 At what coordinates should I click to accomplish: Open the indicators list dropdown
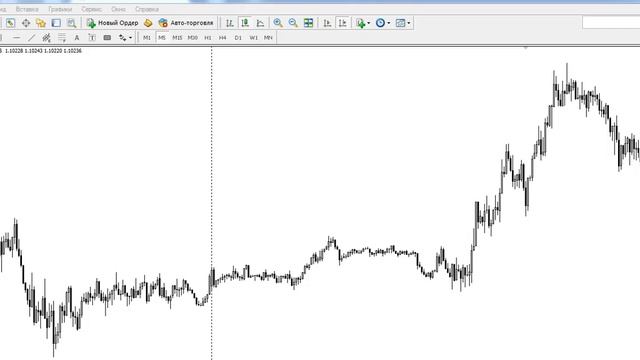[363, 23]
